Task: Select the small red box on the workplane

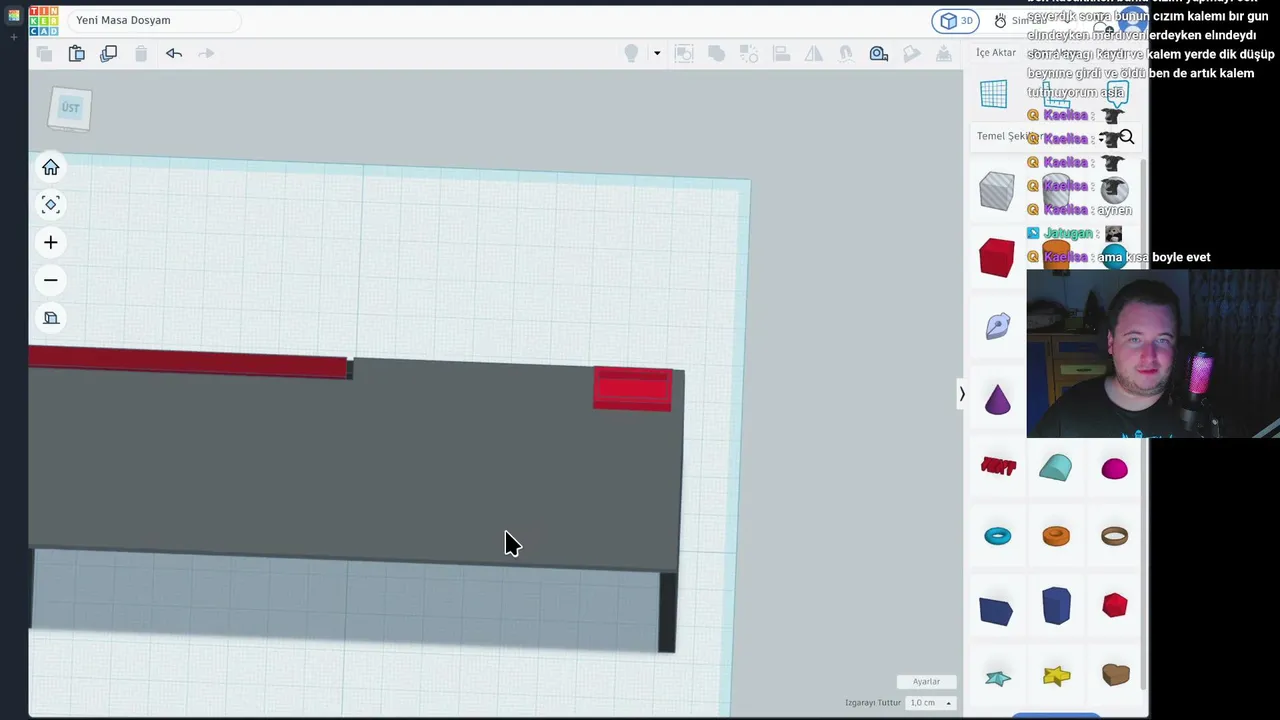Action: point(633,389)
